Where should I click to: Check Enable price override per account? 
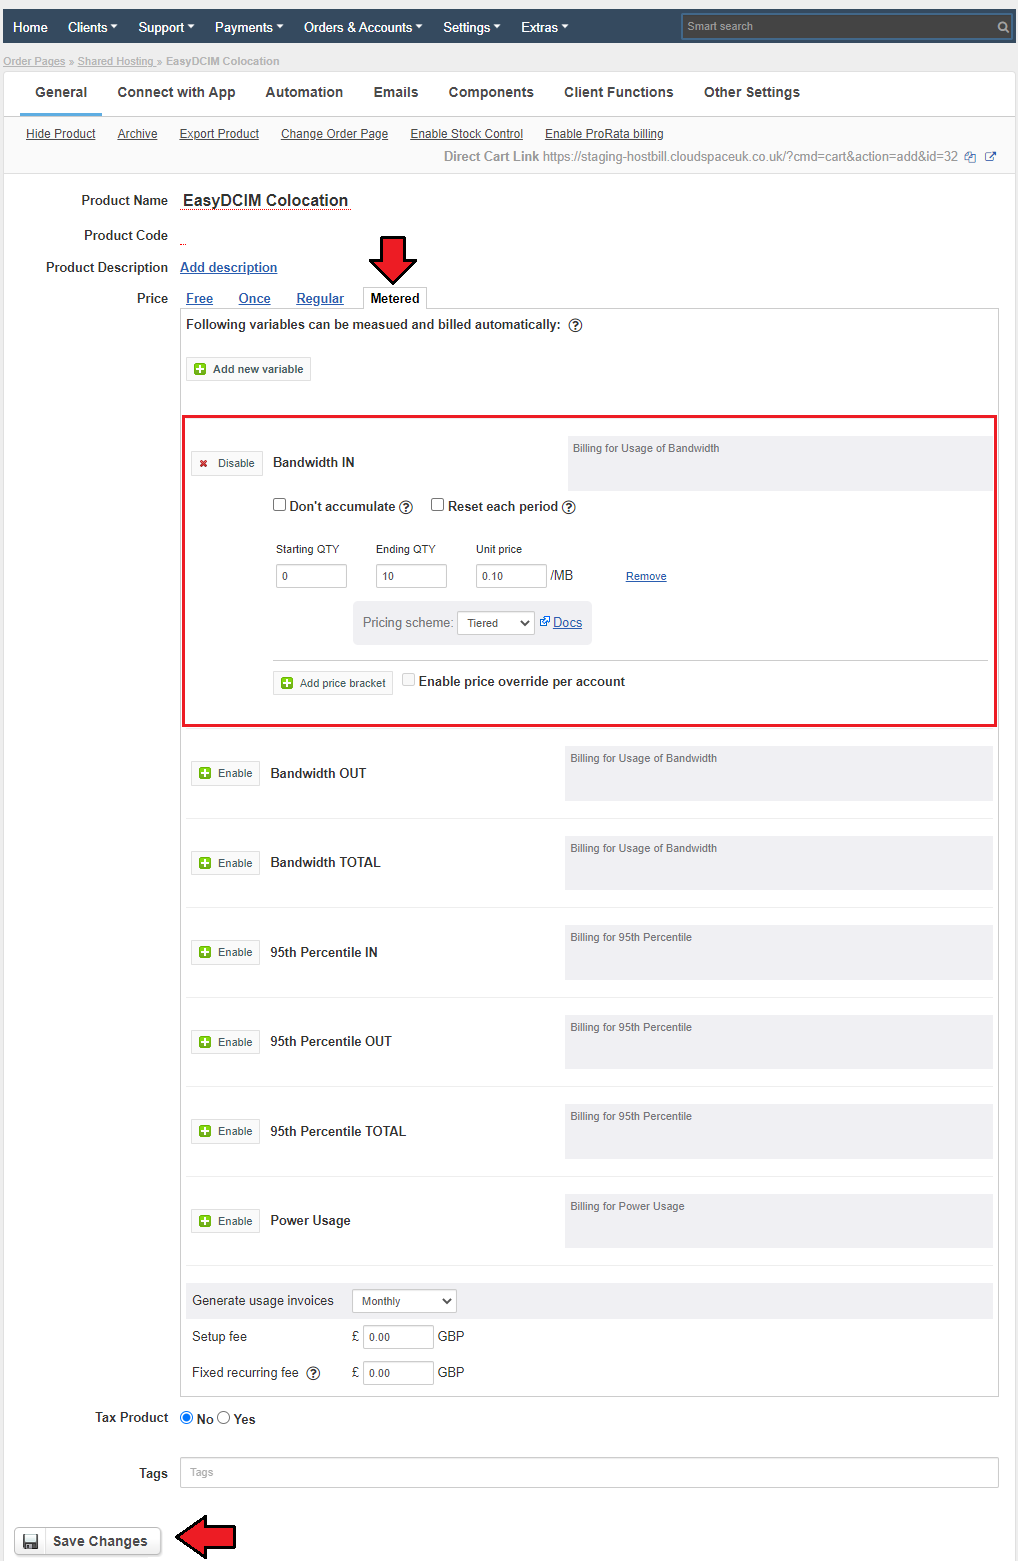(x=409, y=680)
